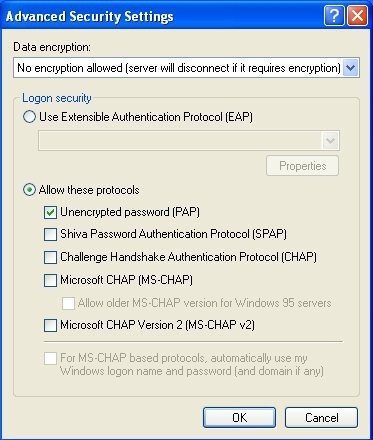Click the greyed Properties button
373x440 pixels.
(302, 166)
